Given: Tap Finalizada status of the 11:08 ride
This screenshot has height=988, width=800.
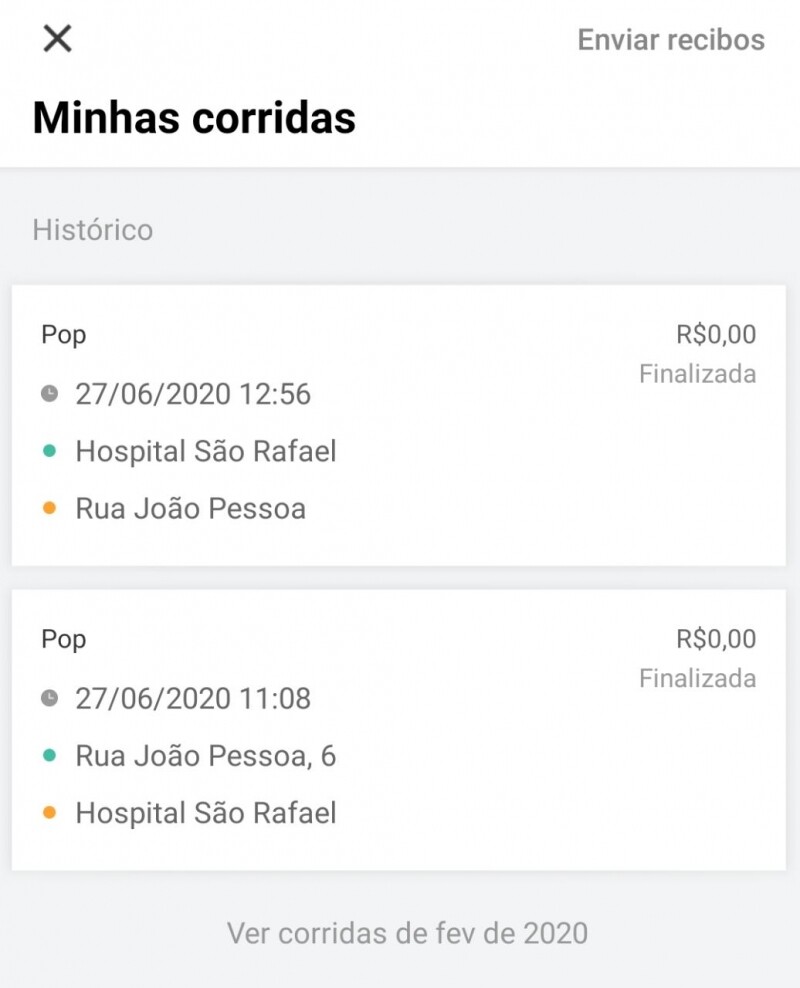Looking at the screenshot, I should point(697,679).
